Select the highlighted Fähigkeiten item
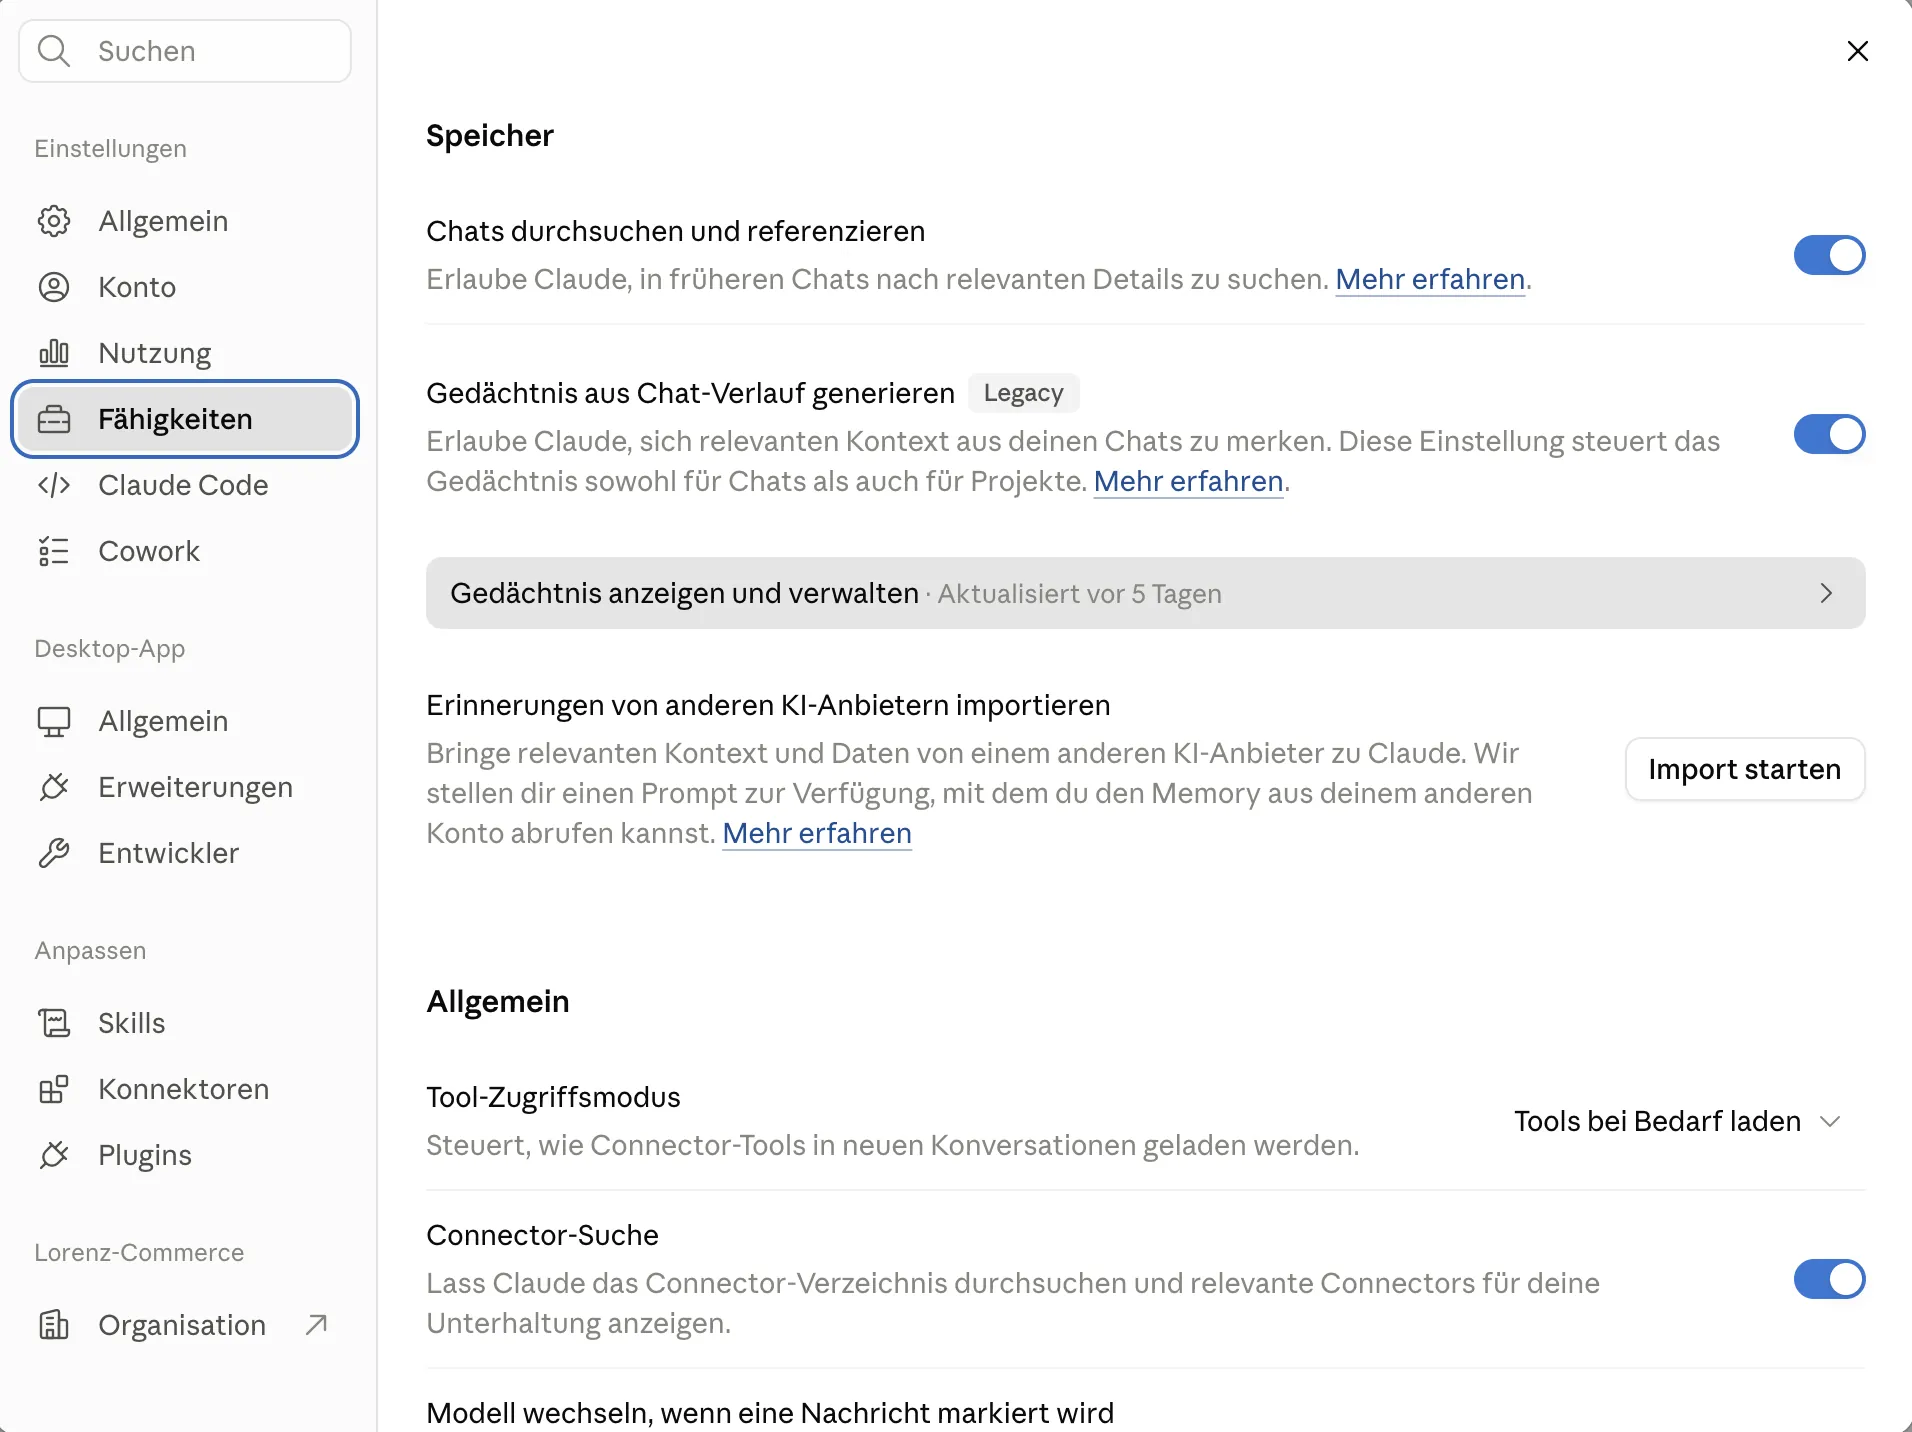 coord(185,419)
